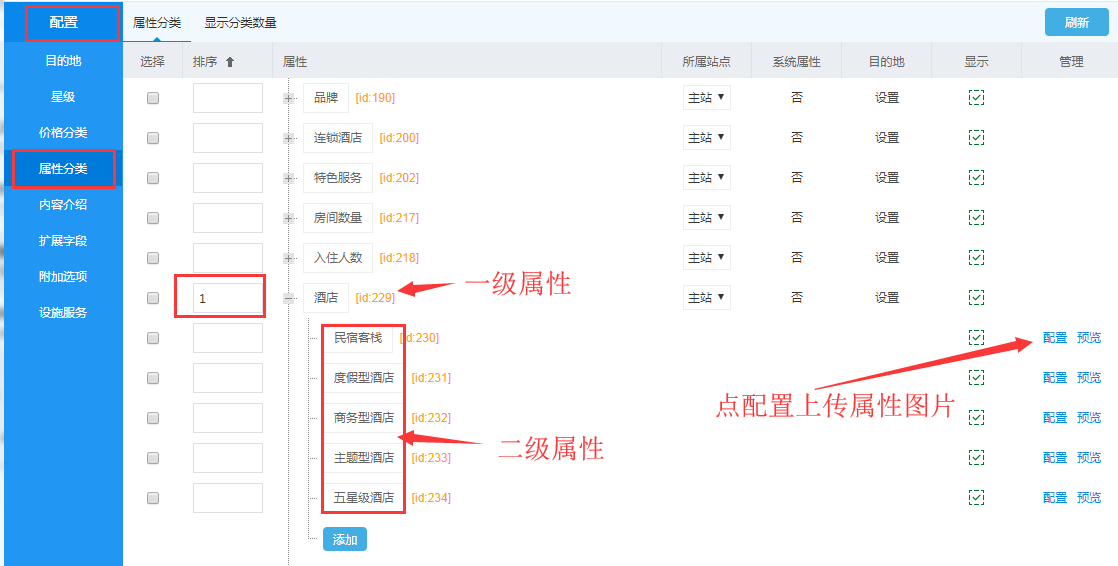Open 所属站点 dropdown for 酒店 row

tap(707, 298)
